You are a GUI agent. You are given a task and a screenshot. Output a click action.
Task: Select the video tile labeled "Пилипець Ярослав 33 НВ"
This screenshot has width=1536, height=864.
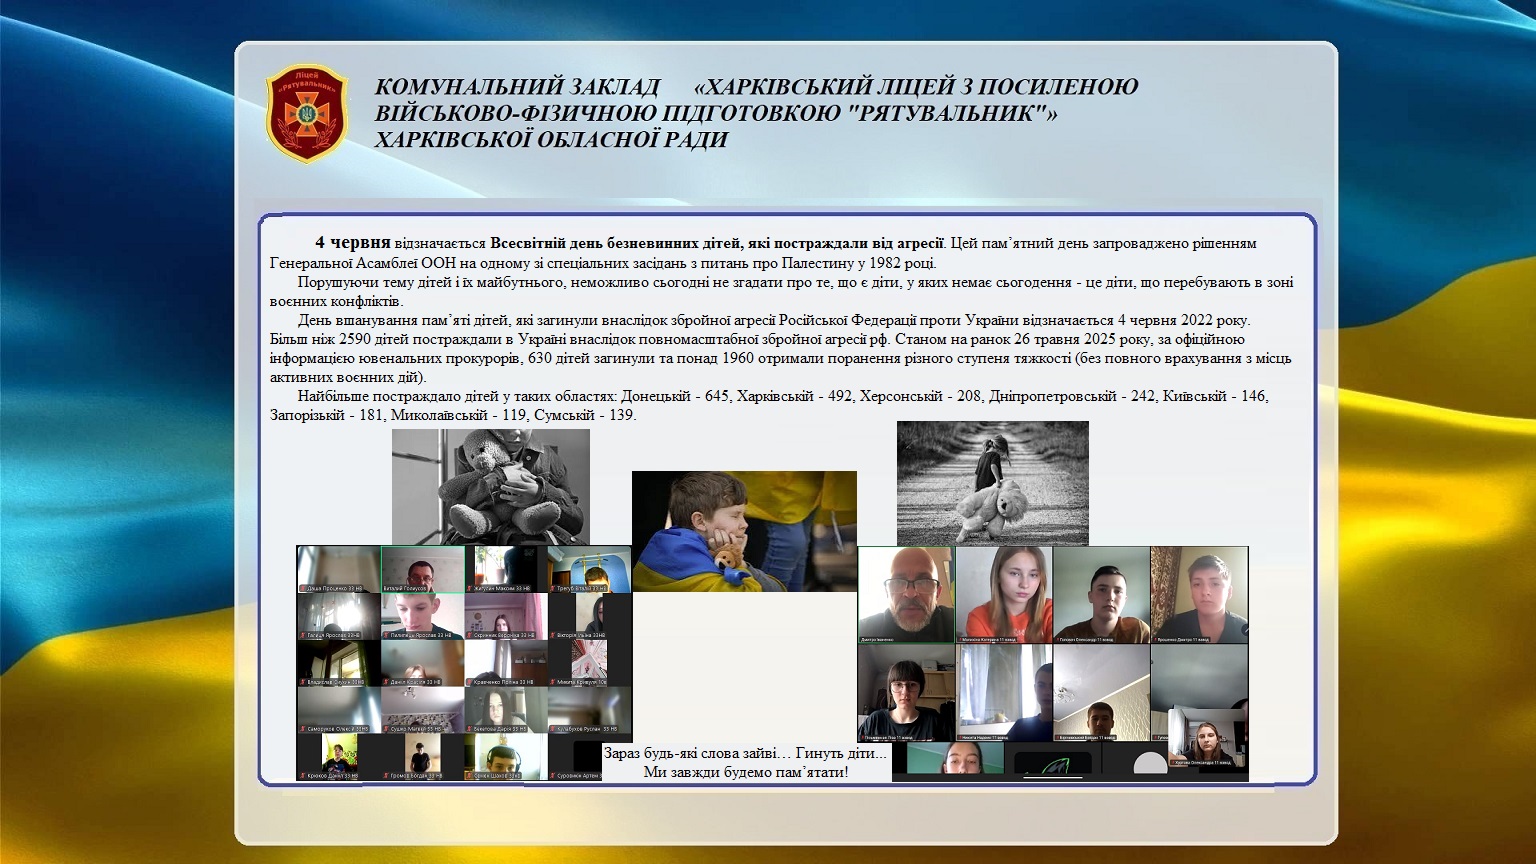422,616
